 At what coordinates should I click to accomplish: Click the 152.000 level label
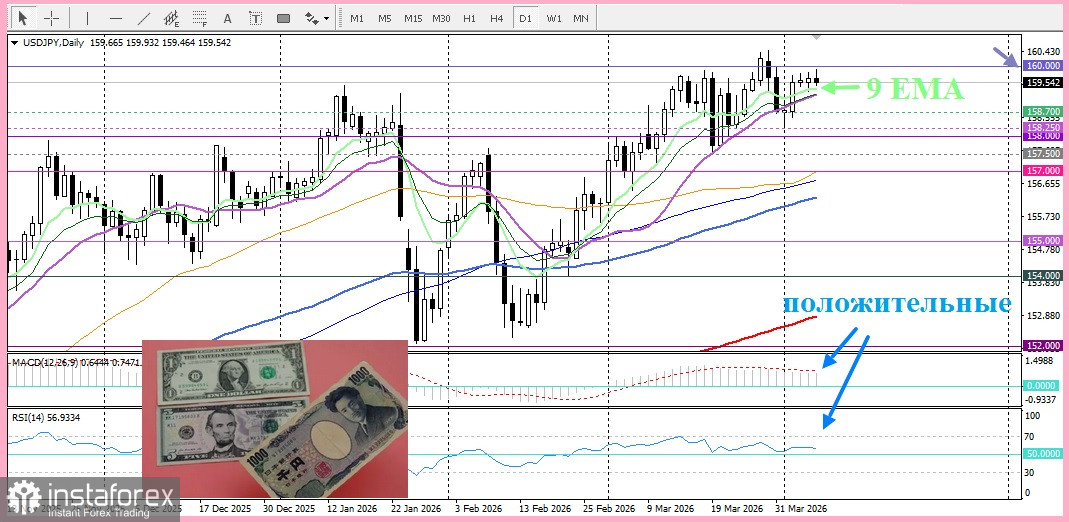pyautogui.click(x=1043, y=345)
